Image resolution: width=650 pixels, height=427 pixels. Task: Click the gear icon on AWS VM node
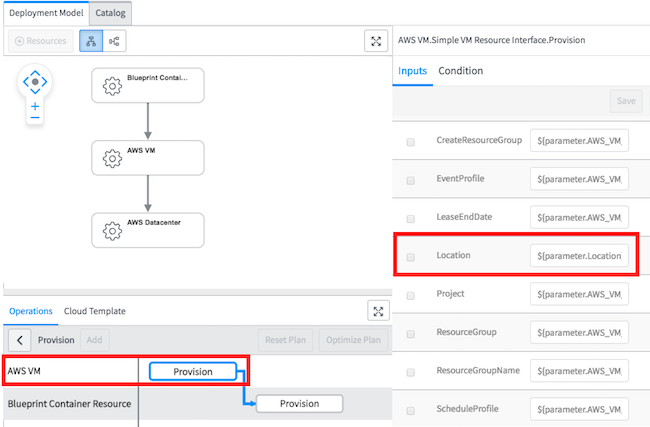coord(112,158)
